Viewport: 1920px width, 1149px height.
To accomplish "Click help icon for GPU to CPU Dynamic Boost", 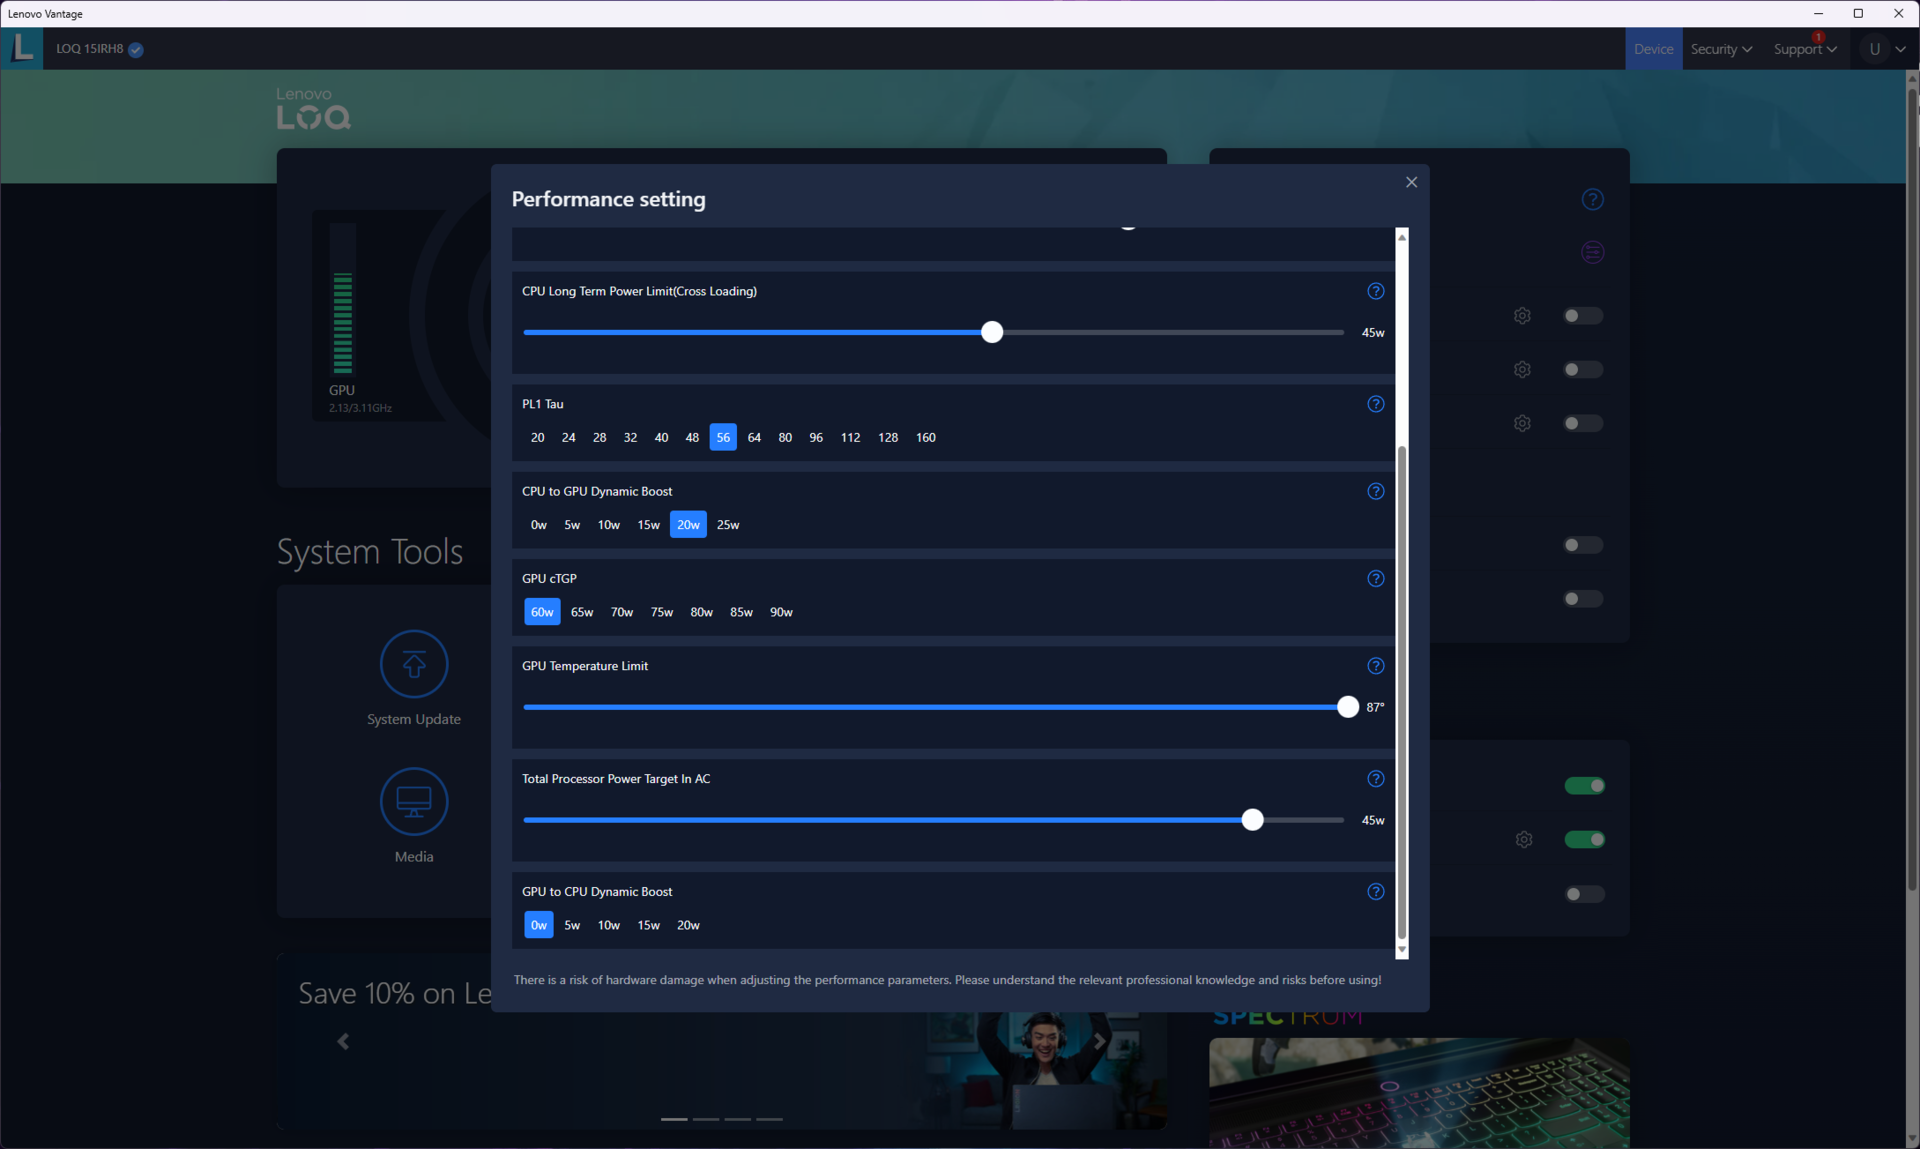I will (x=1375, y=892).
